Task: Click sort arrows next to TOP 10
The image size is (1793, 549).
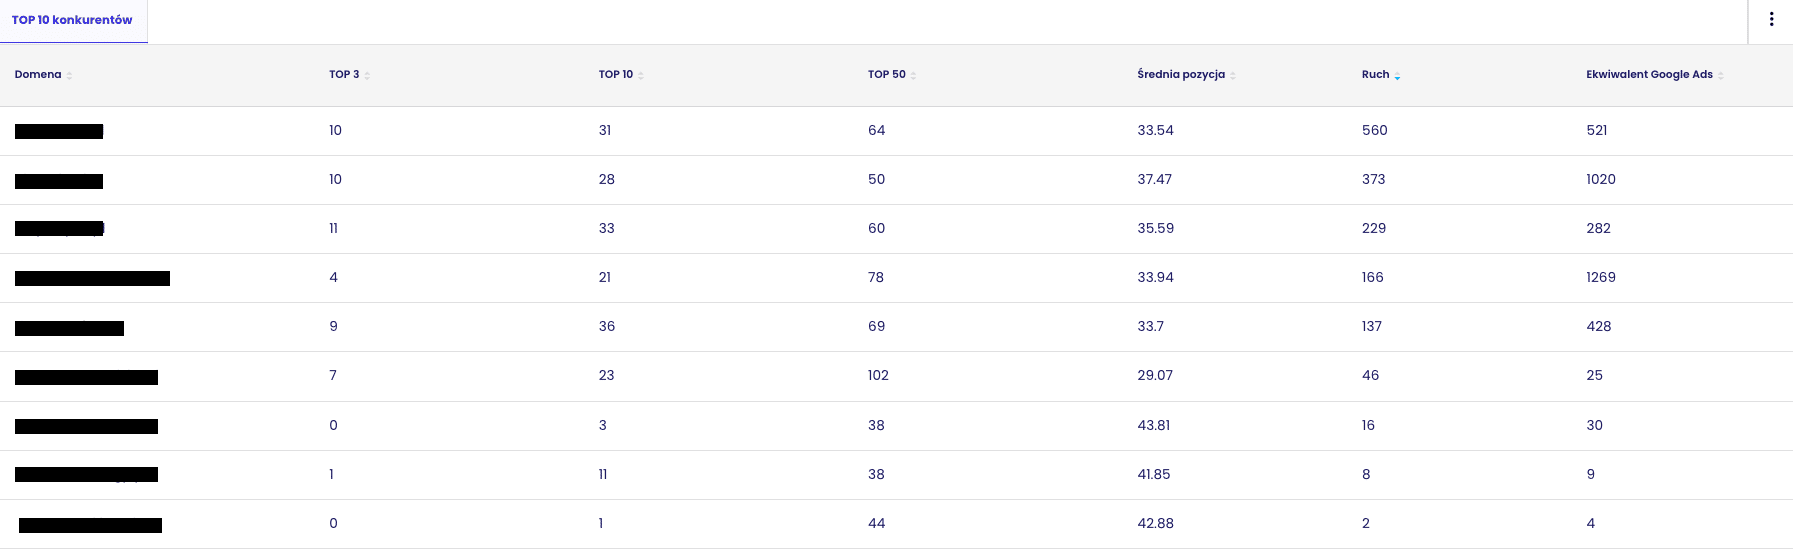Action: [641, 76]
